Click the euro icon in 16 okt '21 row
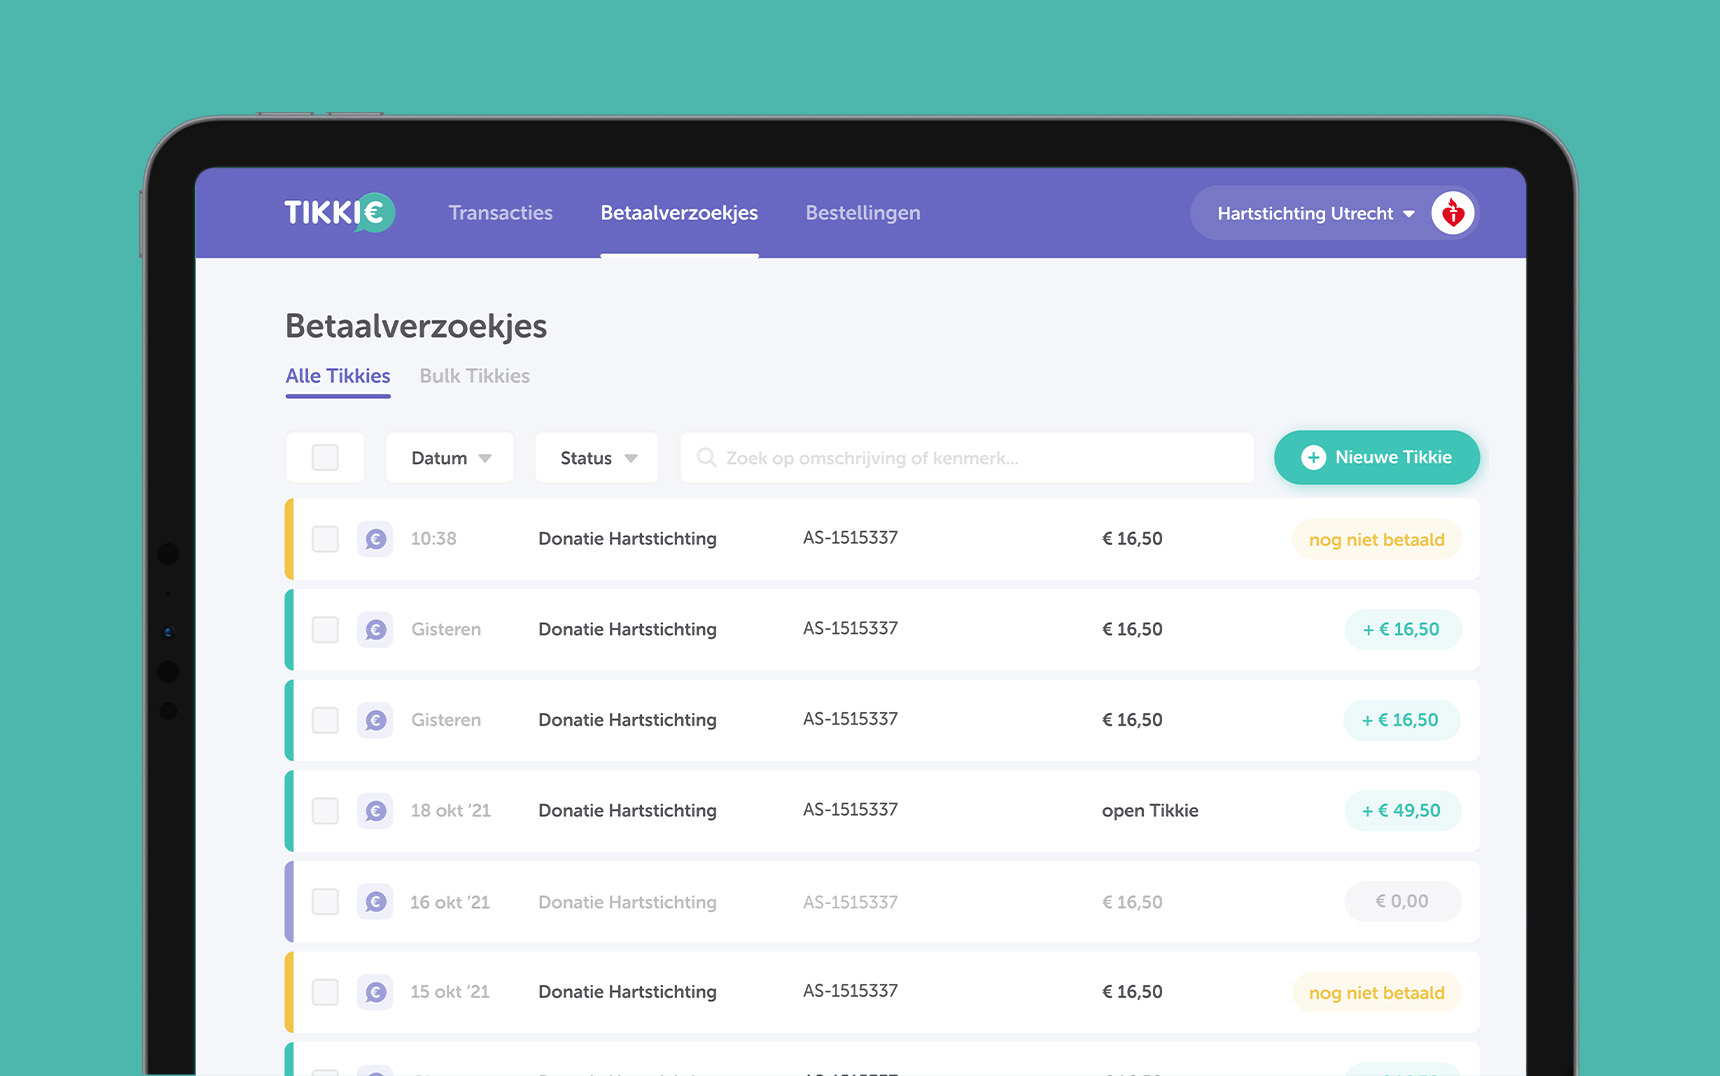The width and height of the screenshot is (1720, 1076). [375, 902]
